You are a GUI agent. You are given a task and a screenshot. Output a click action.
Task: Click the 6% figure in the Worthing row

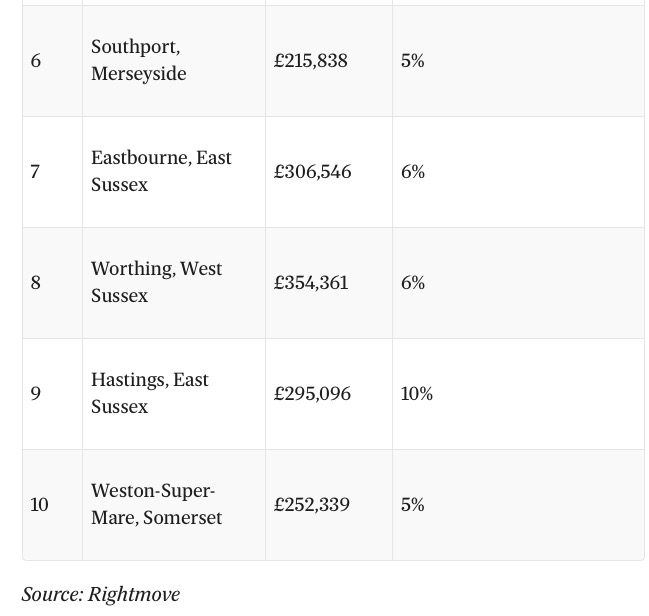point(413,283)
